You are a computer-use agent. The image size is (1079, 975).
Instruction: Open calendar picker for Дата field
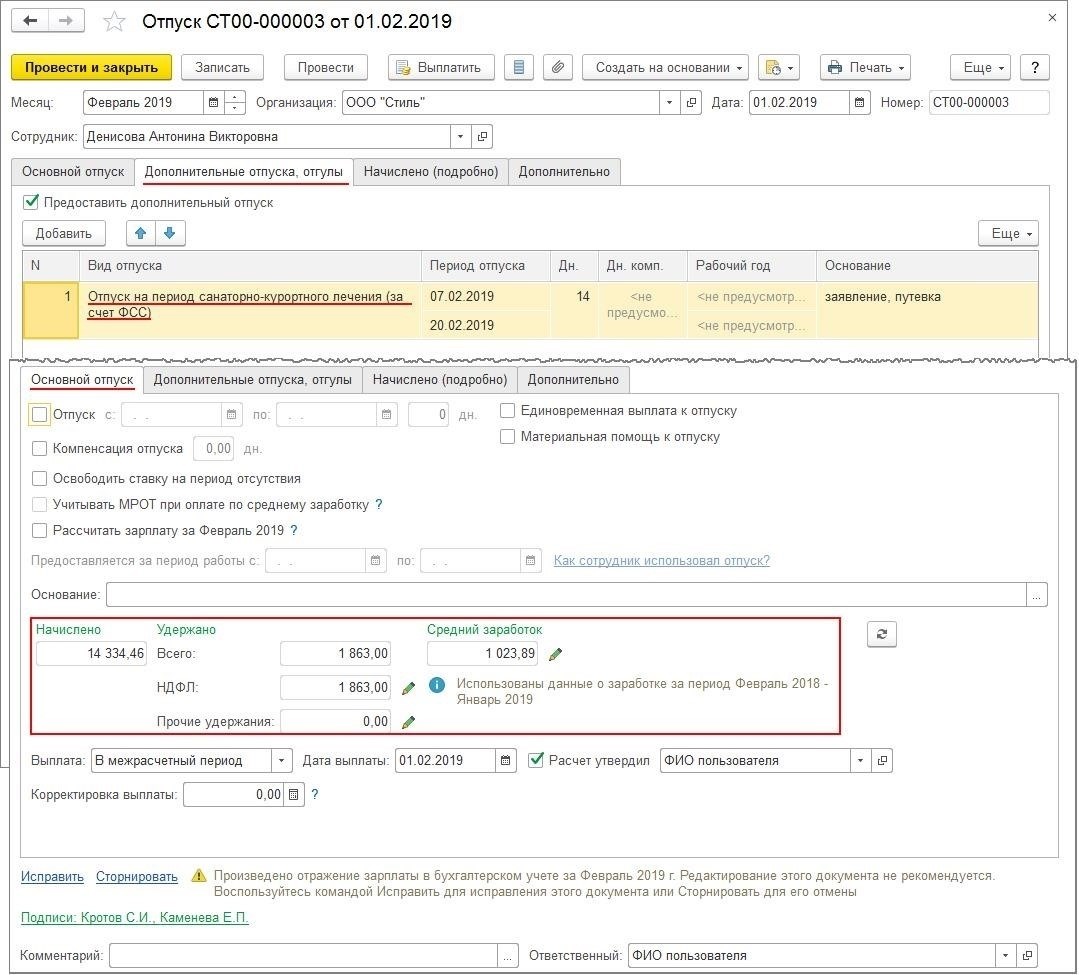coord(859,103)
